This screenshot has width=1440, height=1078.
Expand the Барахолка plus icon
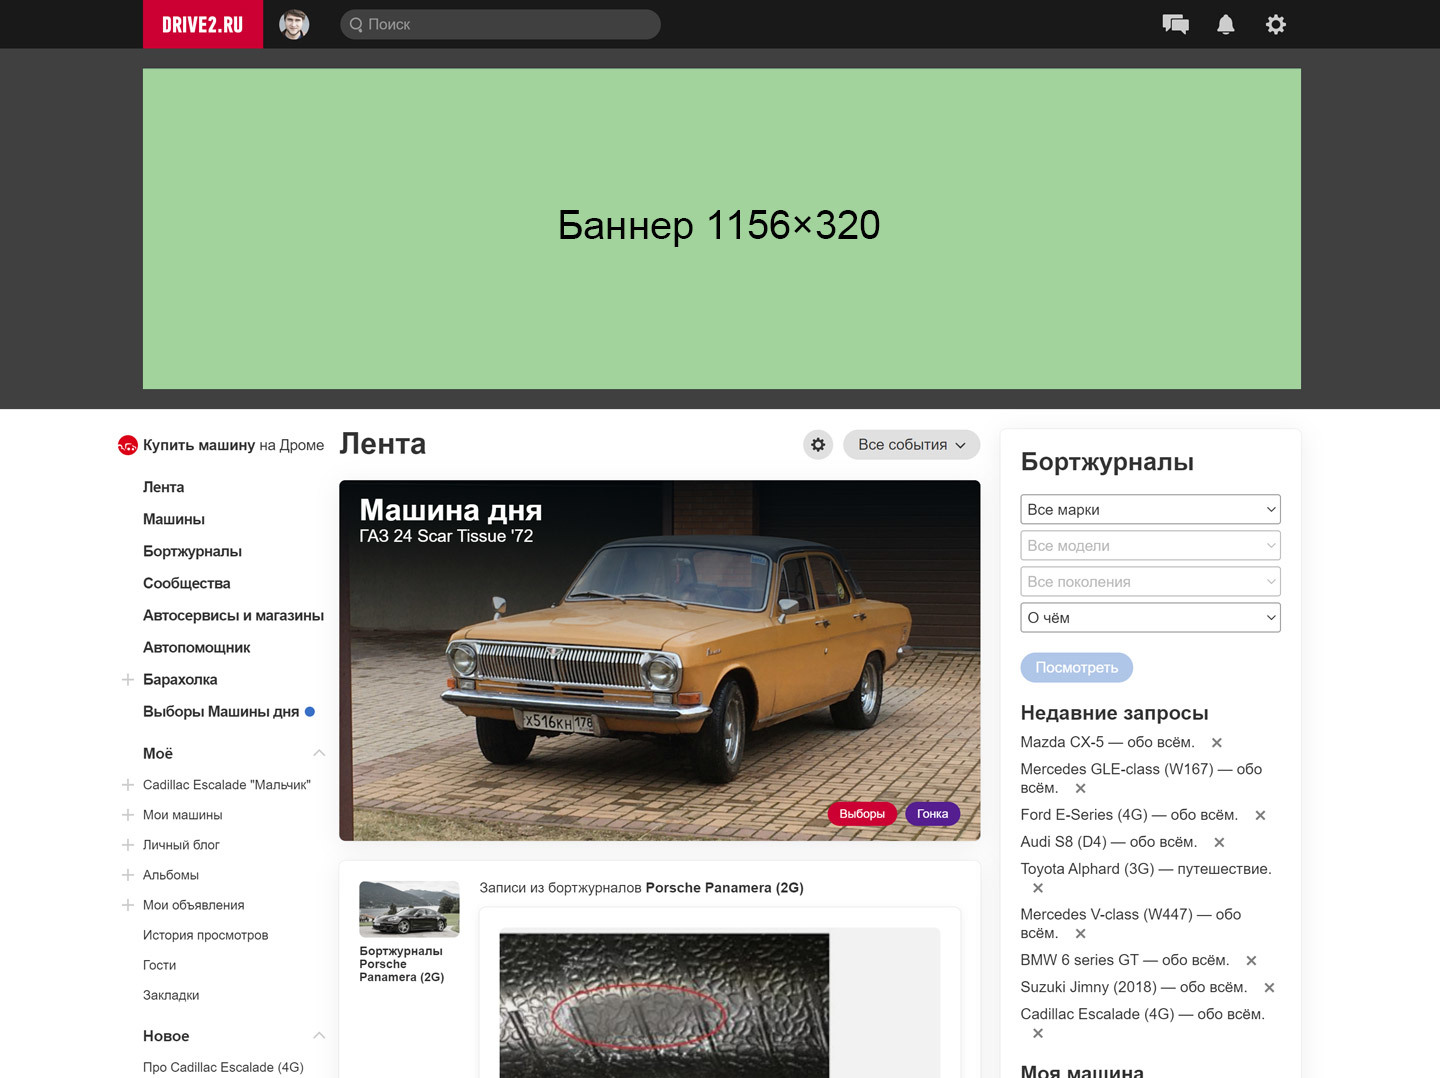pyautogui.click(x=128, y=680)
